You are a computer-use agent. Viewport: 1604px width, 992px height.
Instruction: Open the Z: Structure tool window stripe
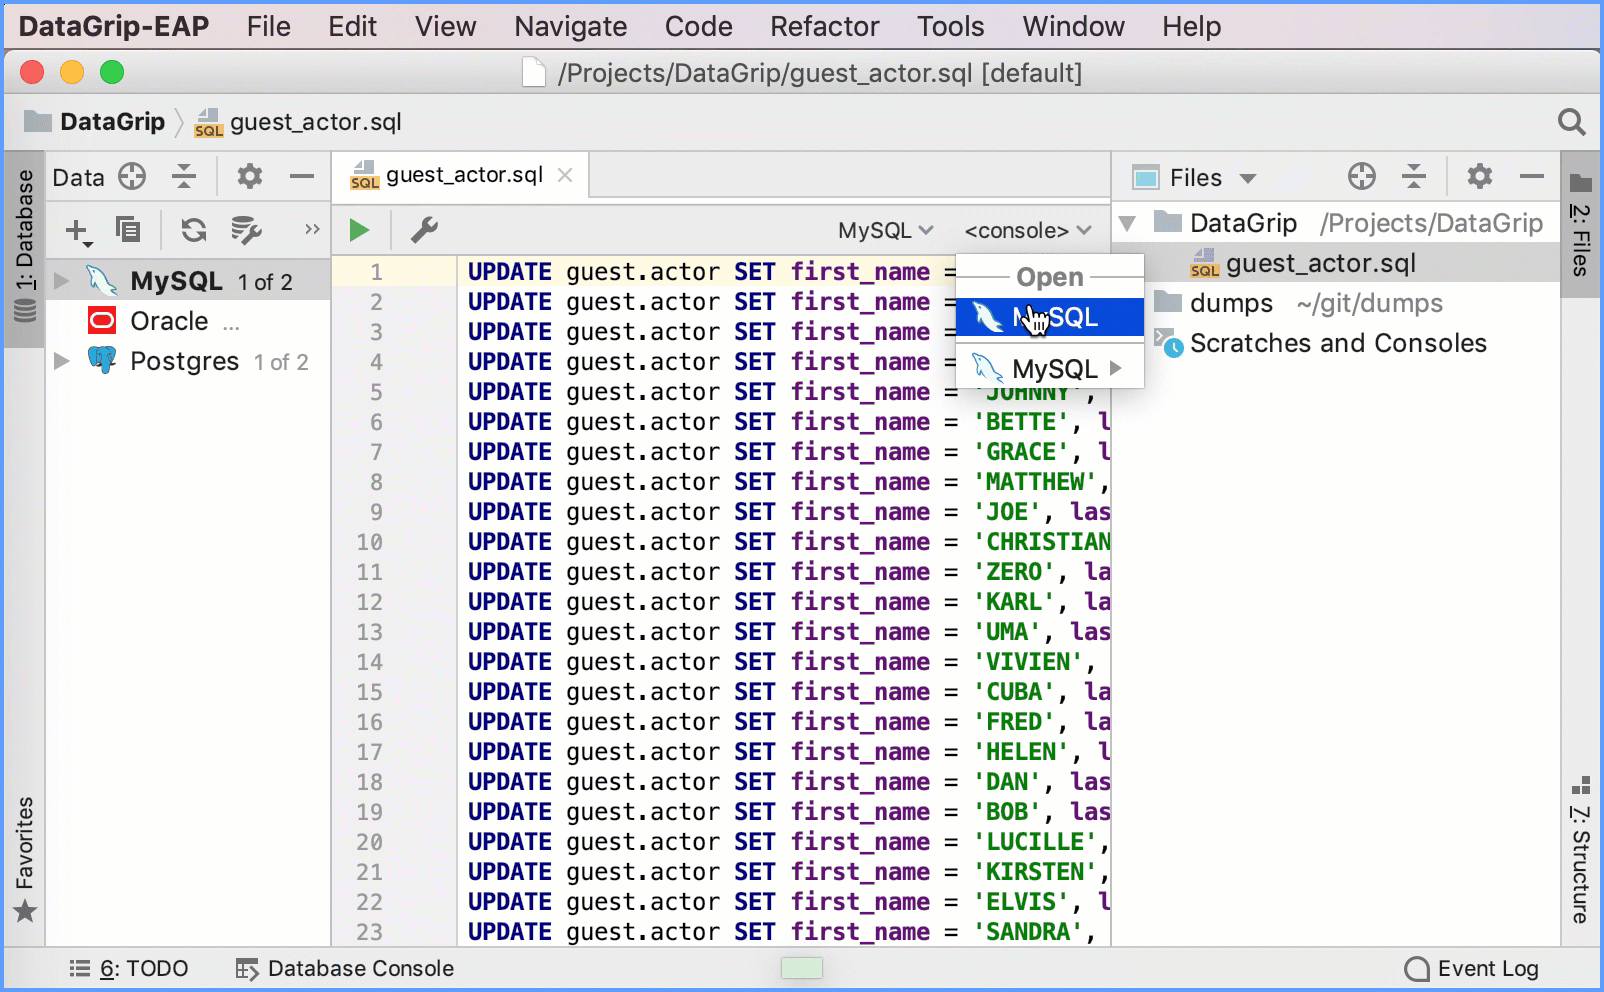point(1580,850)
